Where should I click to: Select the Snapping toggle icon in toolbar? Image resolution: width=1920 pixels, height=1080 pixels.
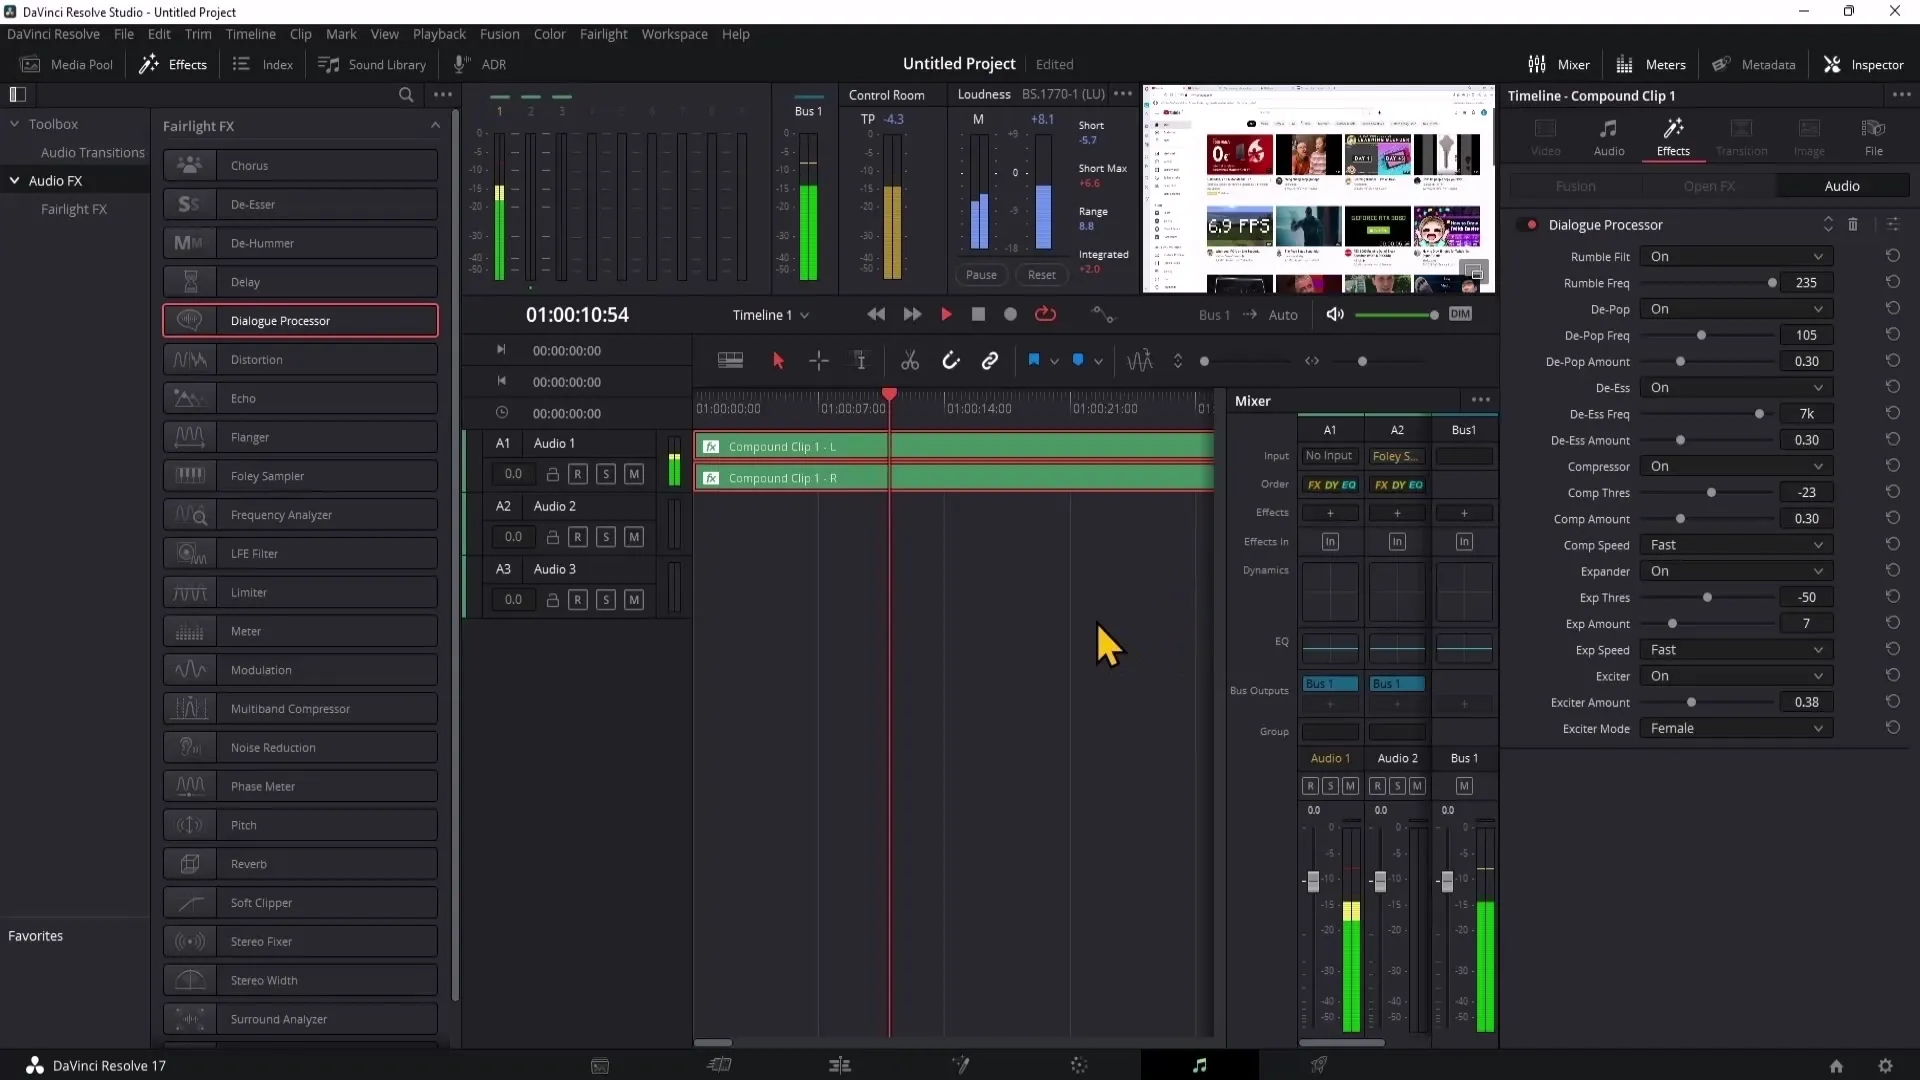(949, 360)
